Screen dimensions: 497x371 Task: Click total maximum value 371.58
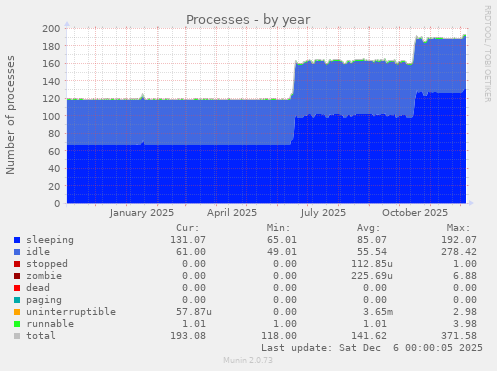click(459, 336)
